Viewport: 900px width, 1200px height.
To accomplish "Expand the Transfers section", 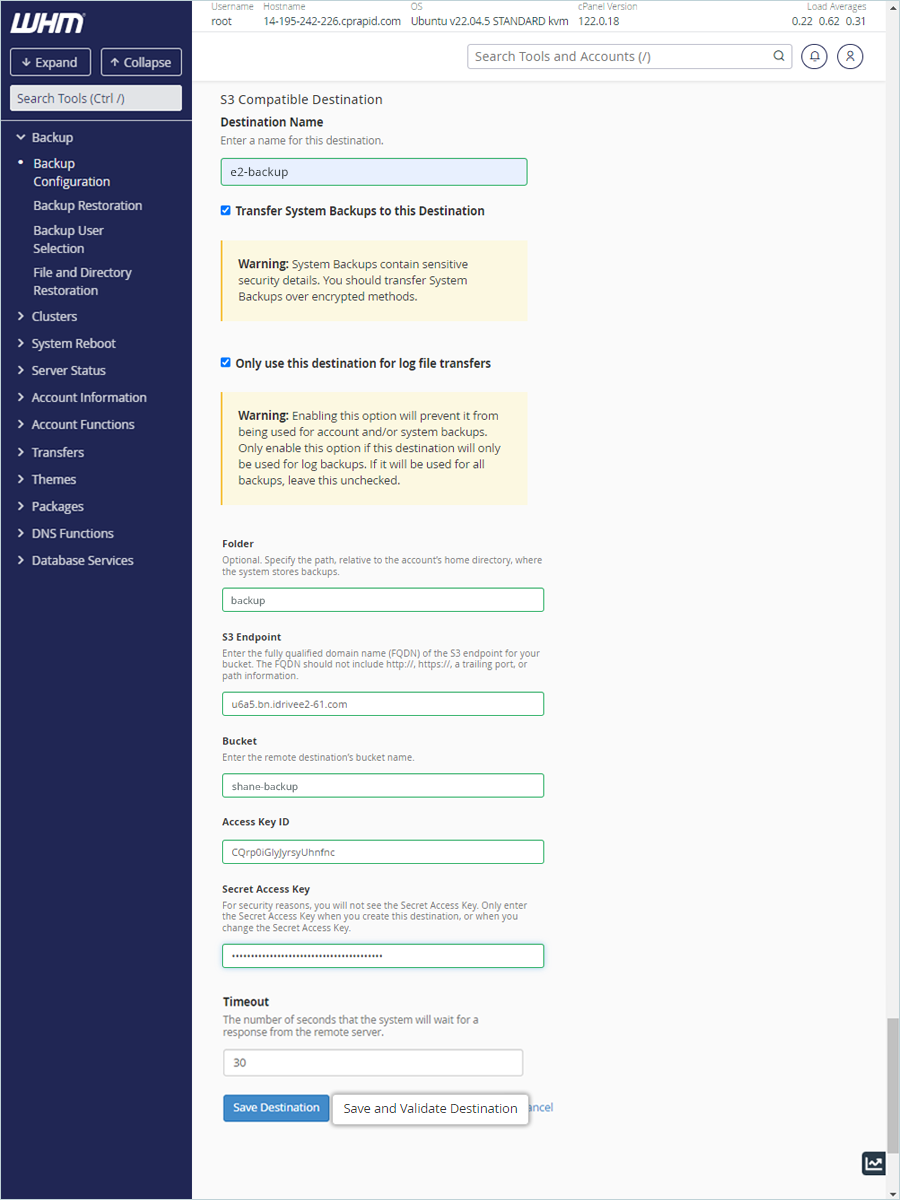I will (x=58, y=452).
